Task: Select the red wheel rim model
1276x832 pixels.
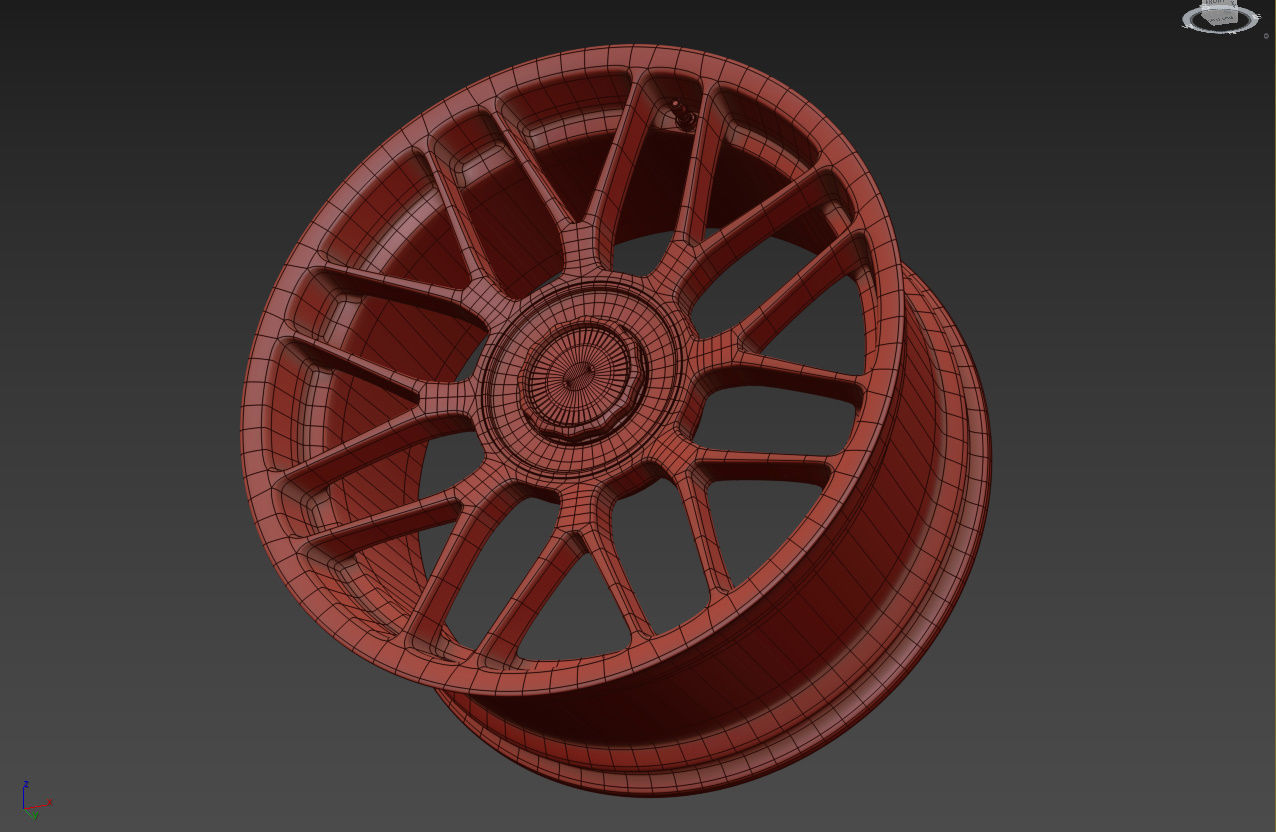Action: click(x=616, y=421)
